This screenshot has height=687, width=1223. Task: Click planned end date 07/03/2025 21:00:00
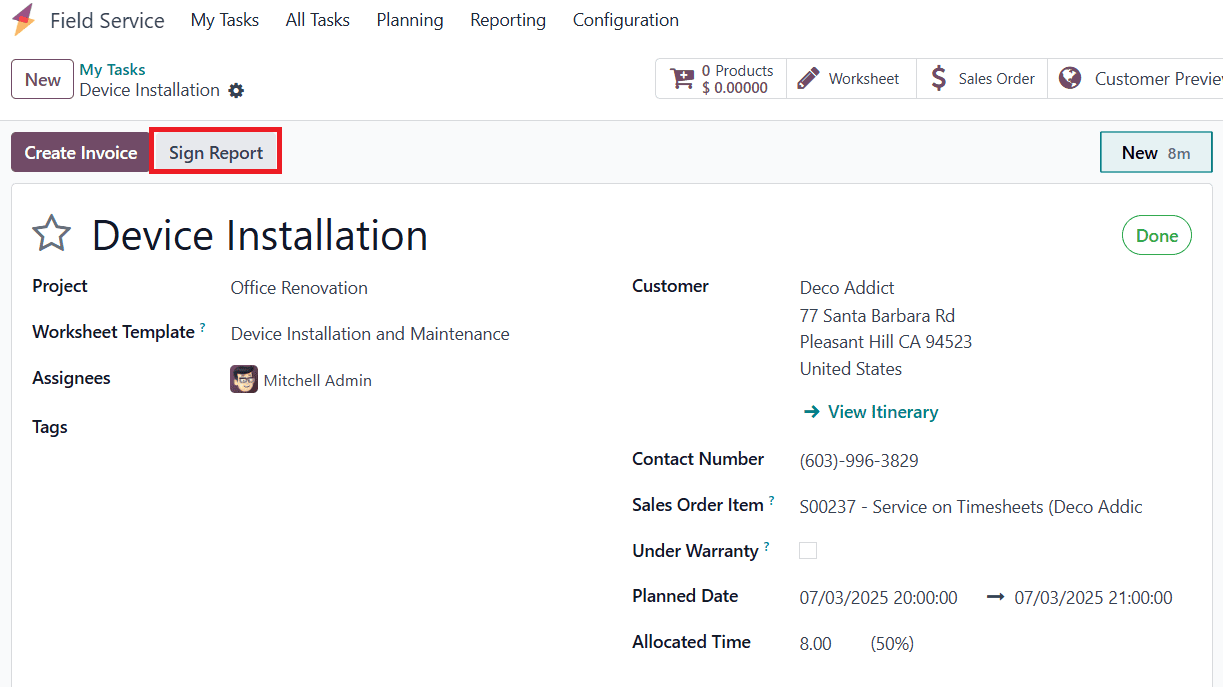(1093, 598)
